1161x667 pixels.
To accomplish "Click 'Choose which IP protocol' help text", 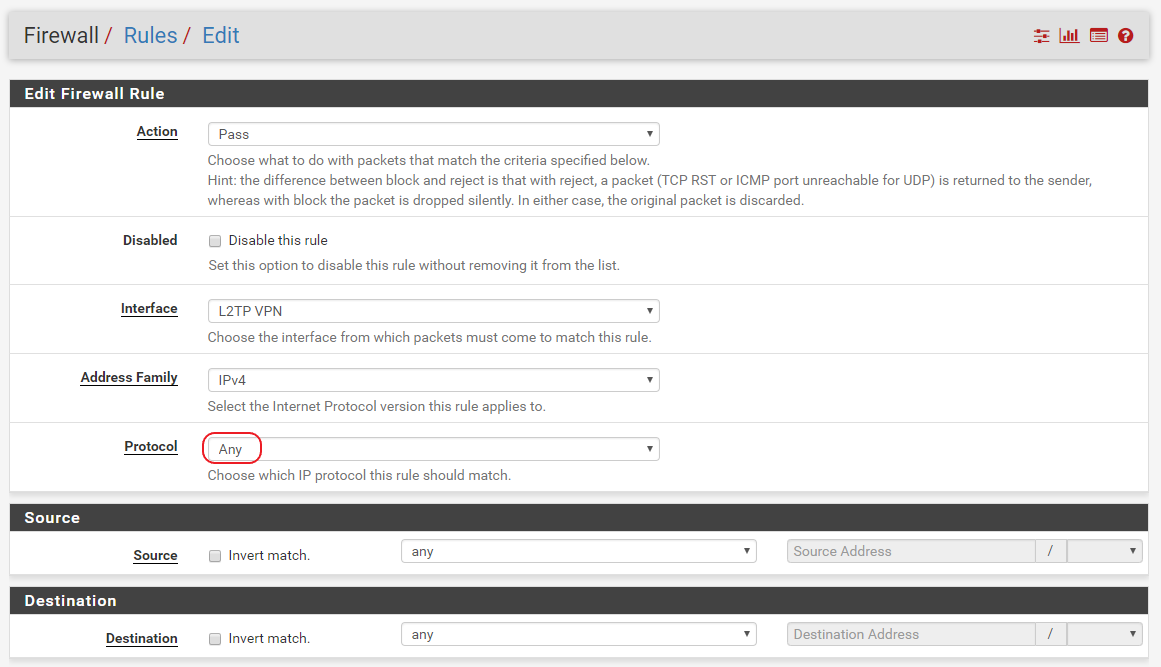I will [359, 475].
